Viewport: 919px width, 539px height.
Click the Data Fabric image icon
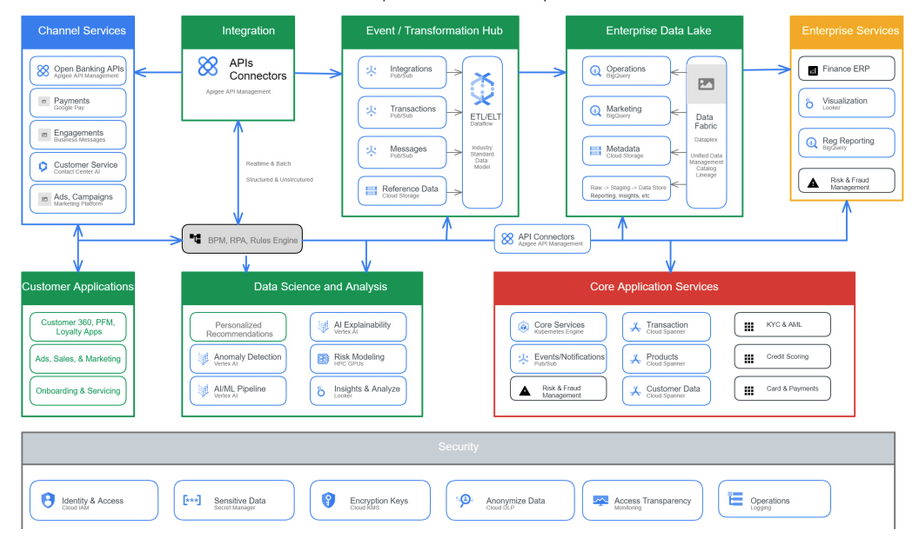(706, 85)
